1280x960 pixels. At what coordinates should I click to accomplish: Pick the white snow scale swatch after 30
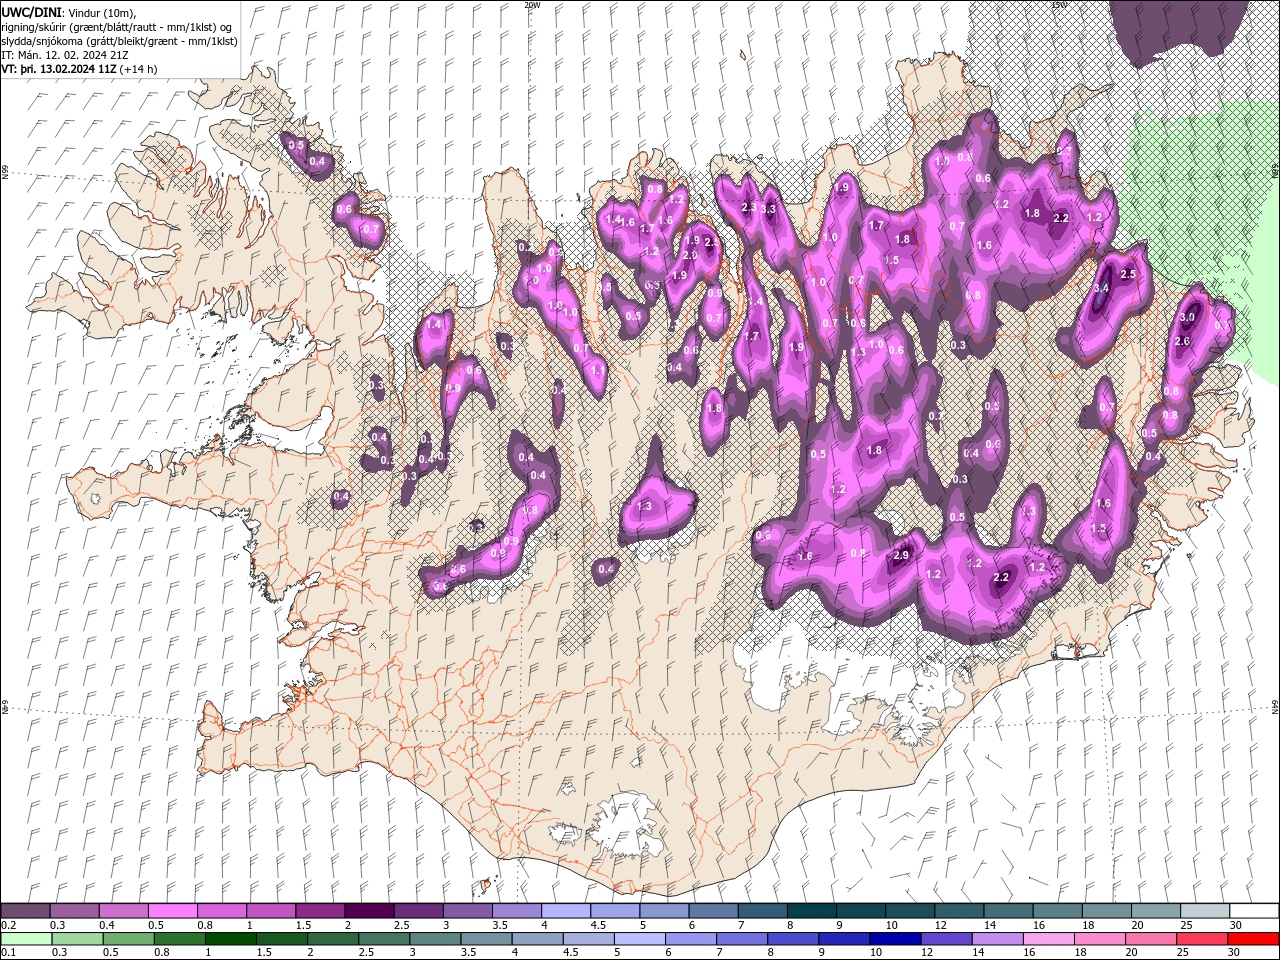[x=1254, y=911]
